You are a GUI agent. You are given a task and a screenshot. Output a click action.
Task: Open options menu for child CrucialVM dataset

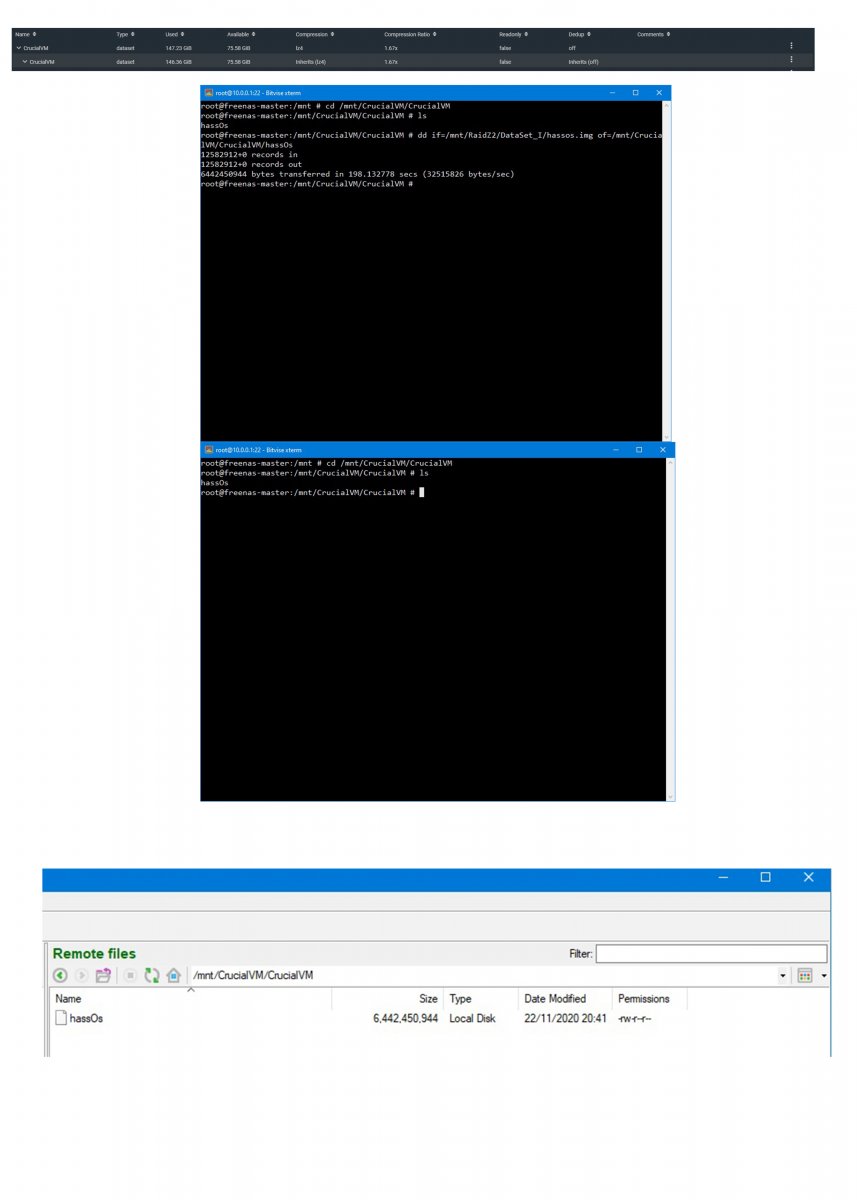(x=791, y=61)
